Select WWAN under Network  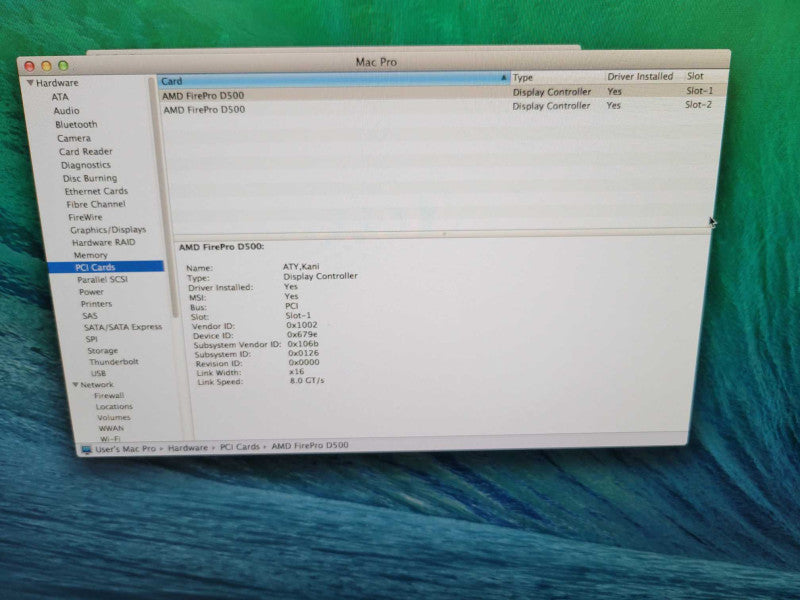click(111, 428)
